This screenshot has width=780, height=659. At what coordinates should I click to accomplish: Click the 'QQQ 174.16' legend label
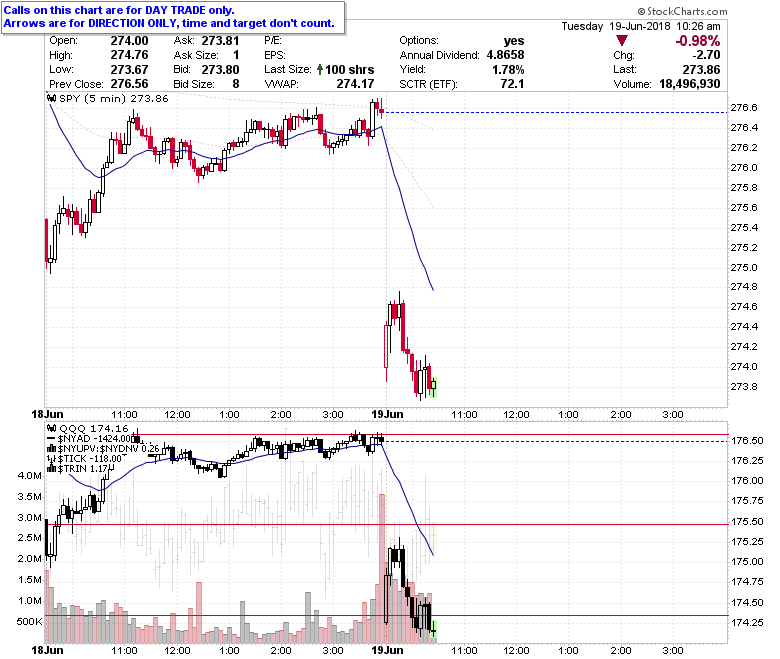(94, 428)
